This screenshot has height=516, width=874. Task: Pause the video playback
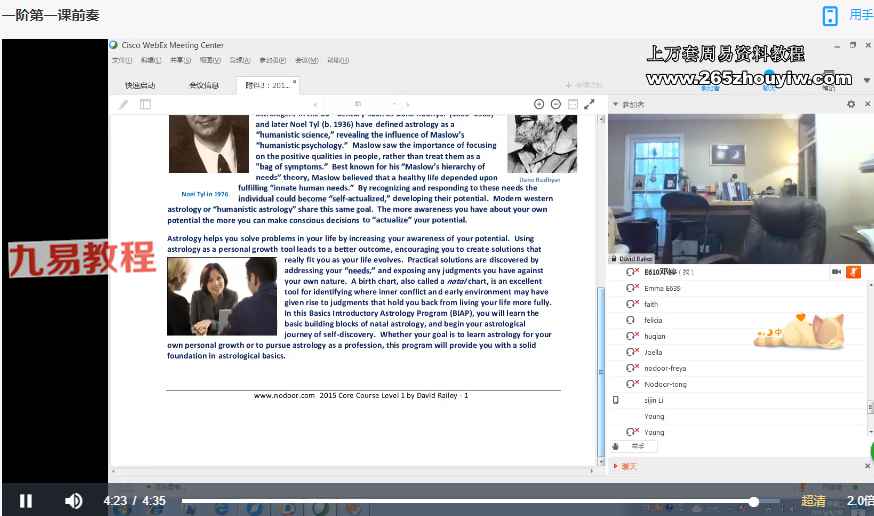click(x=26, y=501)
